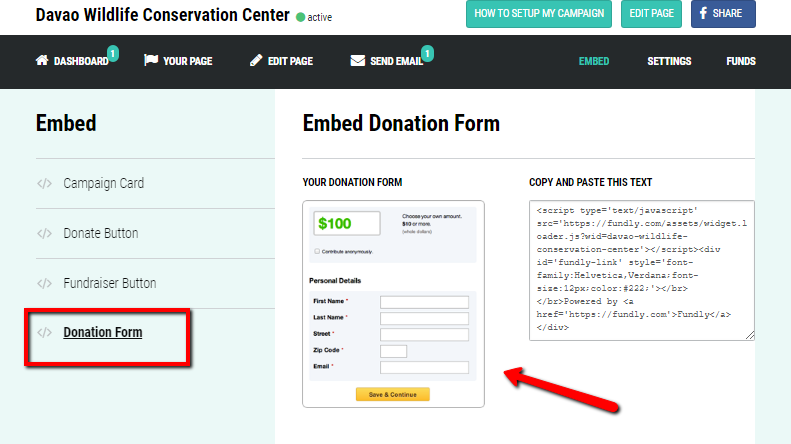Screen dimensions: 791x444
Task: Click the pencil icon for Edit Page
Action: coord(256,61)
